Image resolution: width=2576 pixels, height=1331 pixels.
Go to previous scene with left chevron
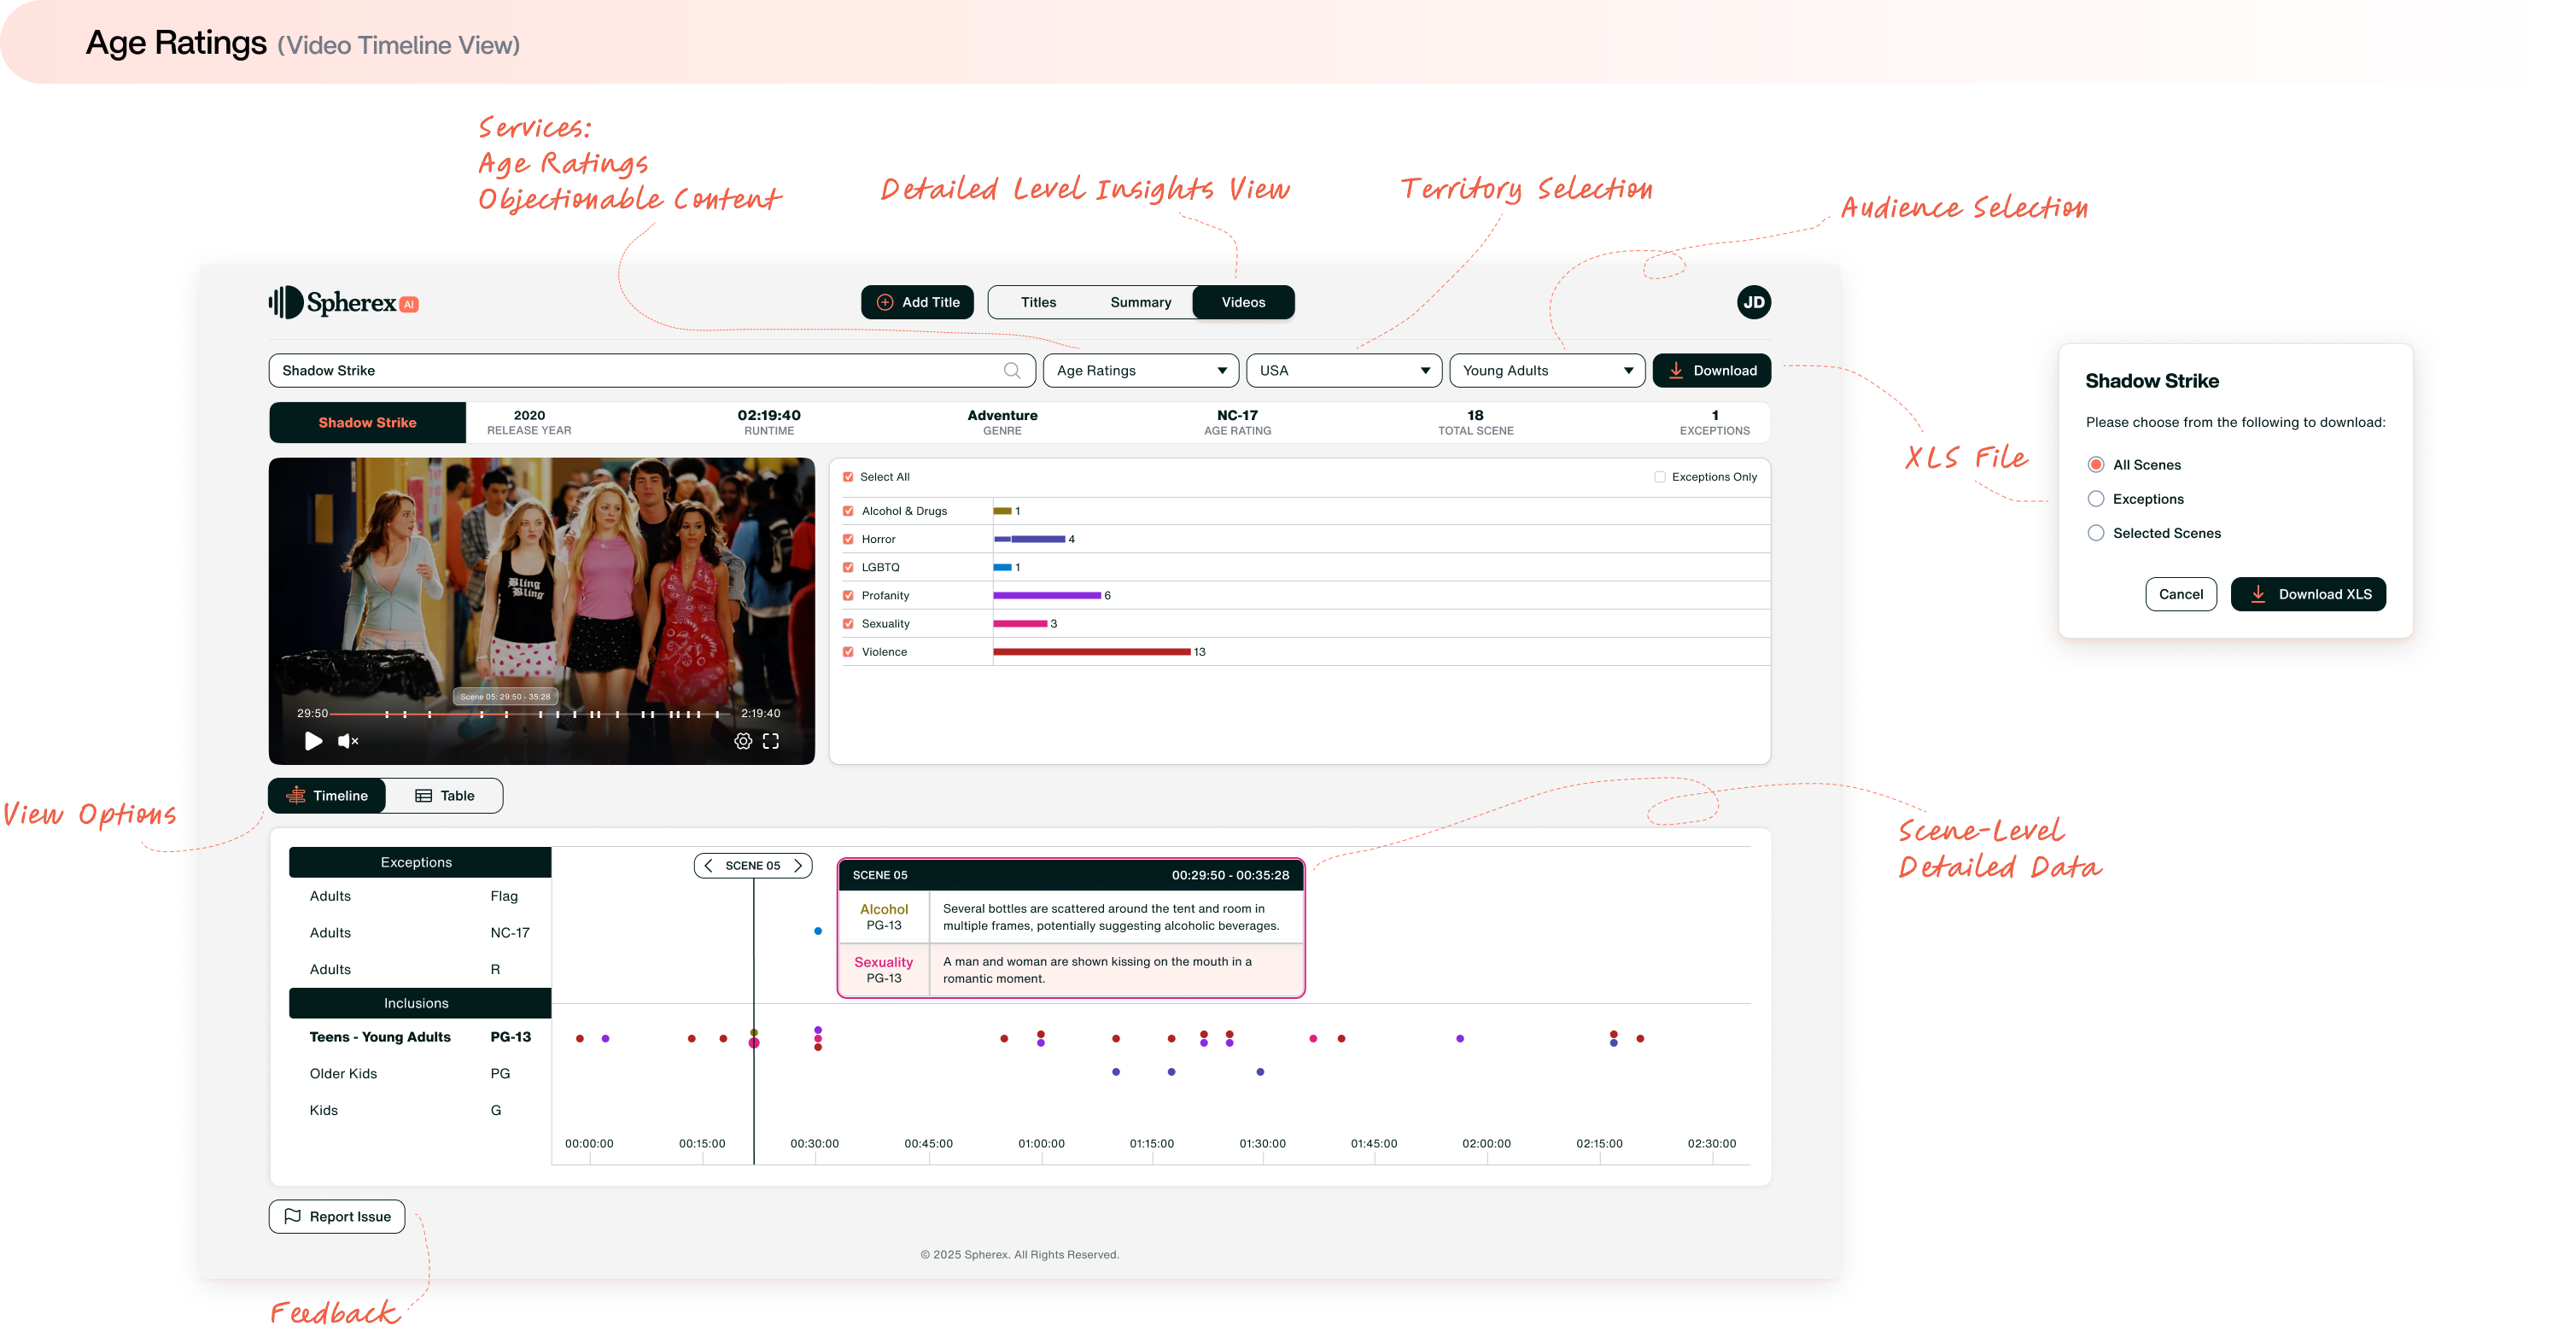coord(709,865)
